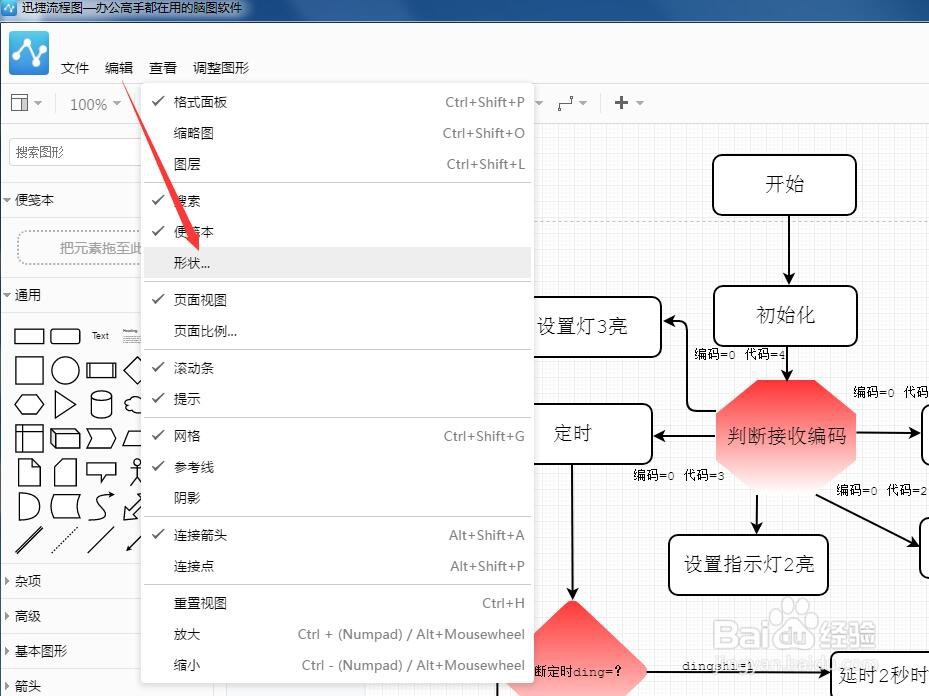Select the Text element in shapes panel

pos(100,336)
